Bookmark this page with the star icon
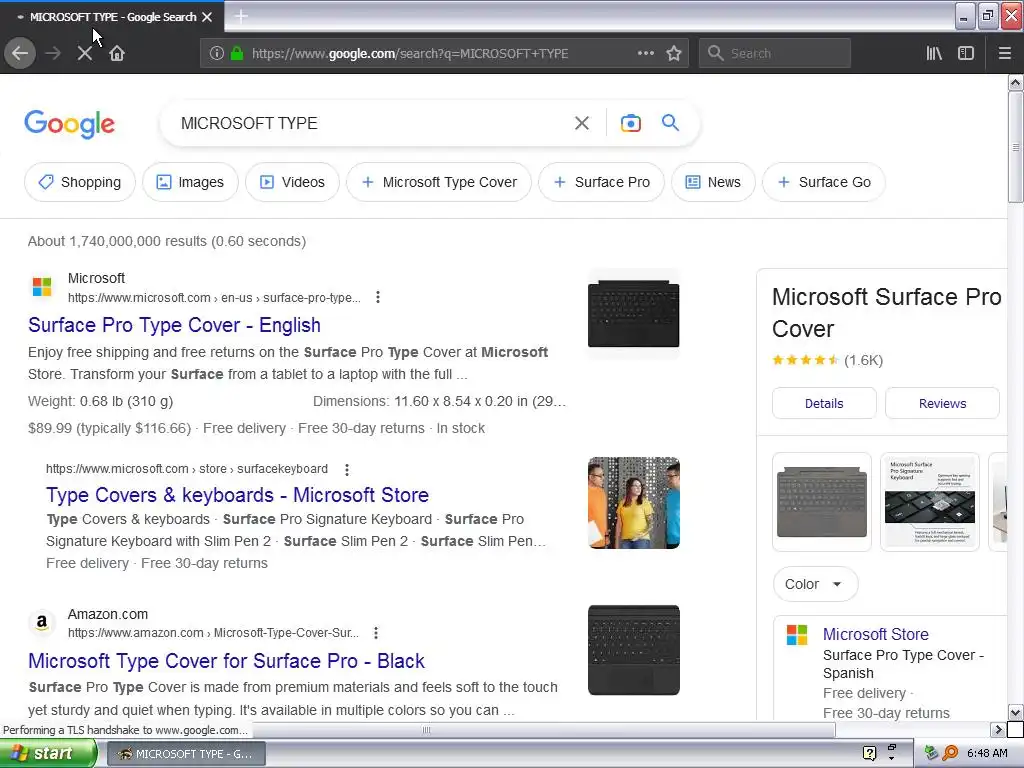The height and width of the screenshot is (768, 1024). tap(674, 54)
